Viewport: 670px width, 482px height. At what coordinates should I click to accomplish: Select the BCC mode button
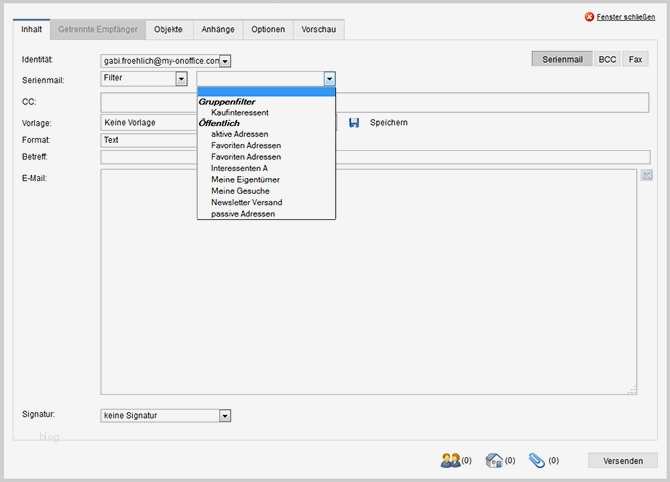[607, 59]
